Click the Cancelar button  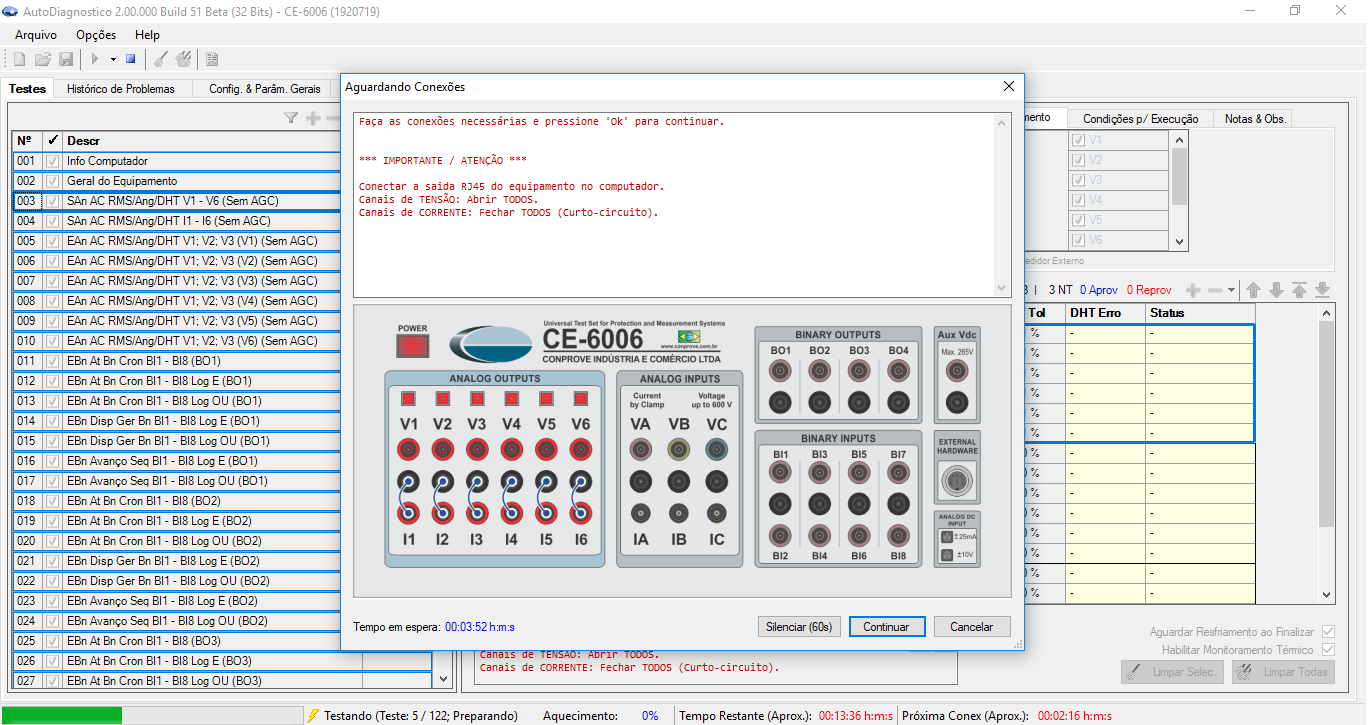coord(972,627)
